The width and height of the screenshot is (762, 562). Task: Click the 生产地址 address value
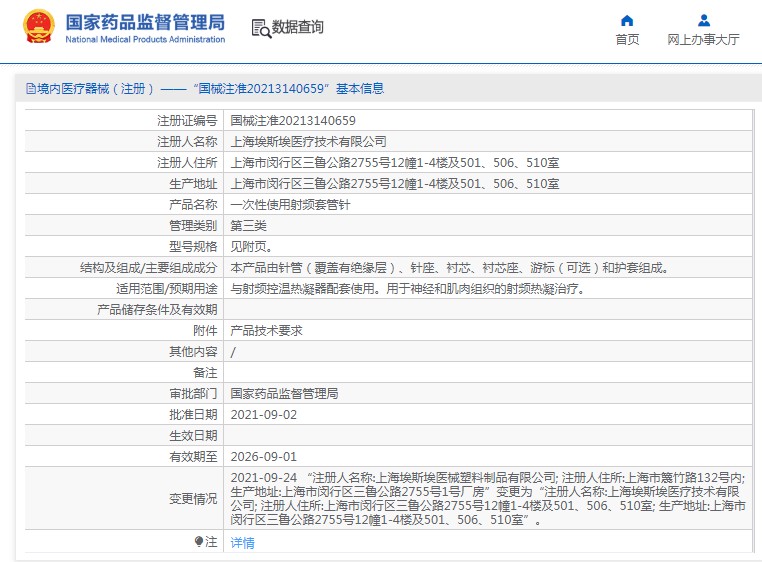(x=395, y=183)
